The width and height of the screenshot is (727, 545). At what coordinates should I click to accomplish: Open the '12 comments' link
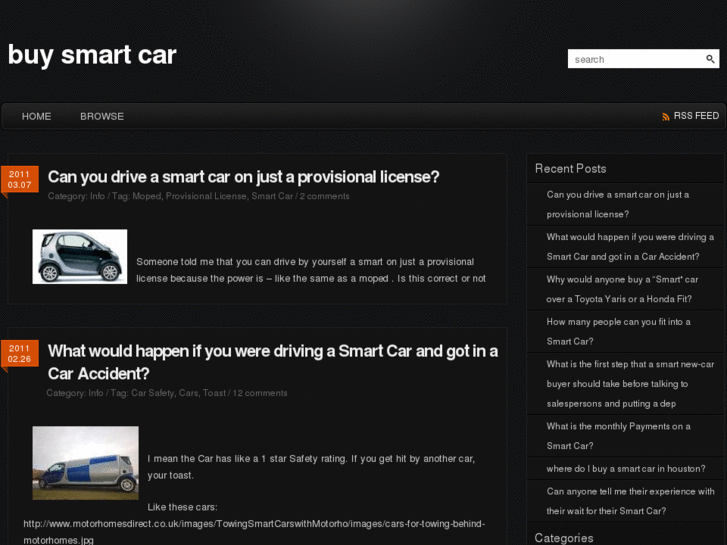click(x=260, y=393)
